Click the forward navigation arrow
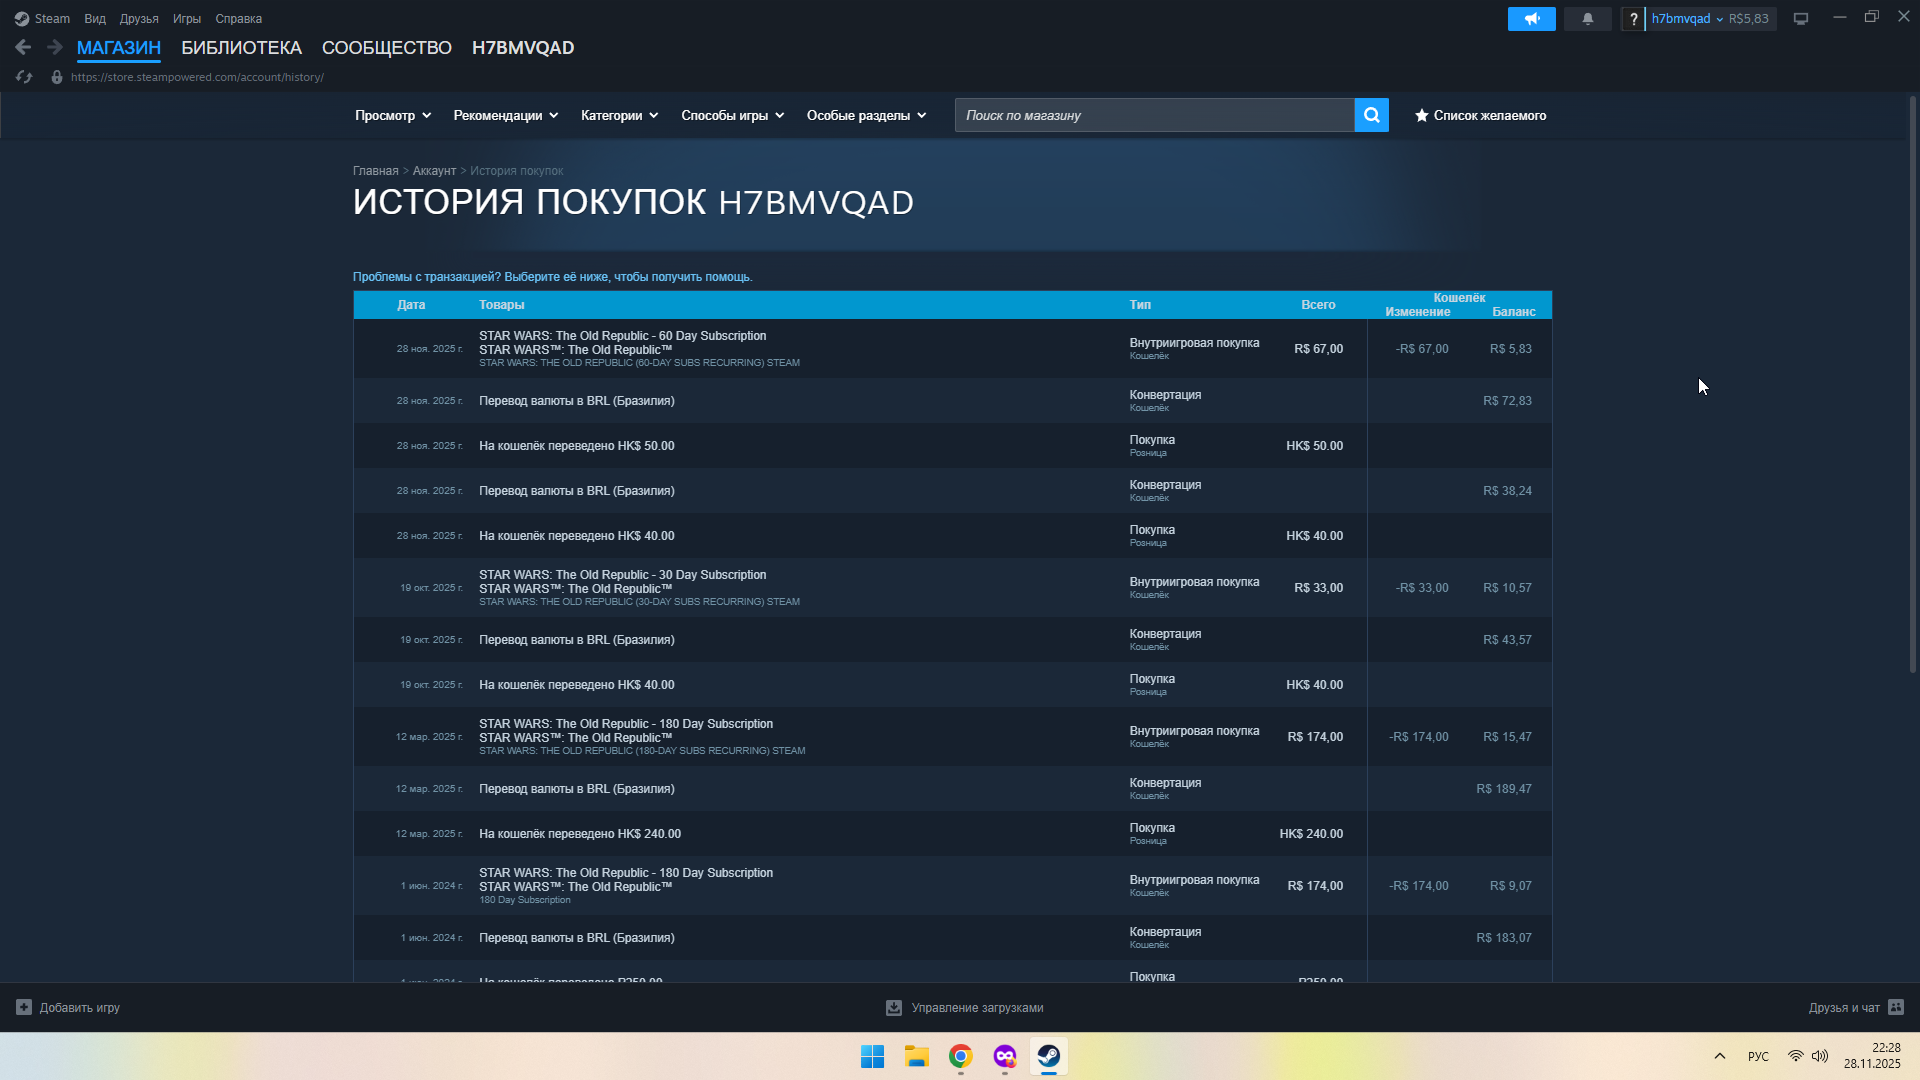Viewport: 1920px width, 1080px height. click(x=55, y=47)
